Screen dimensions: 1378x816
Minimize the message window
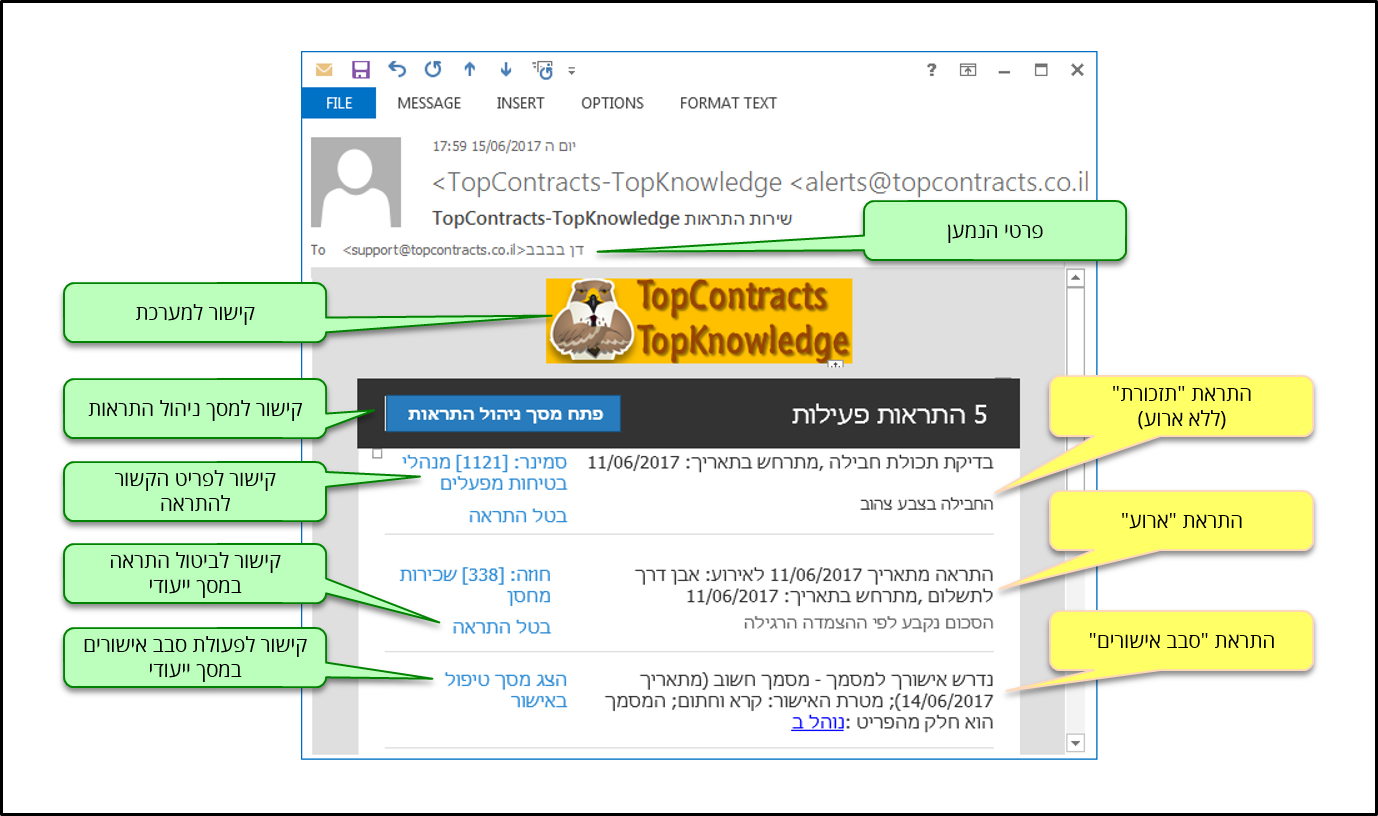1004,71
